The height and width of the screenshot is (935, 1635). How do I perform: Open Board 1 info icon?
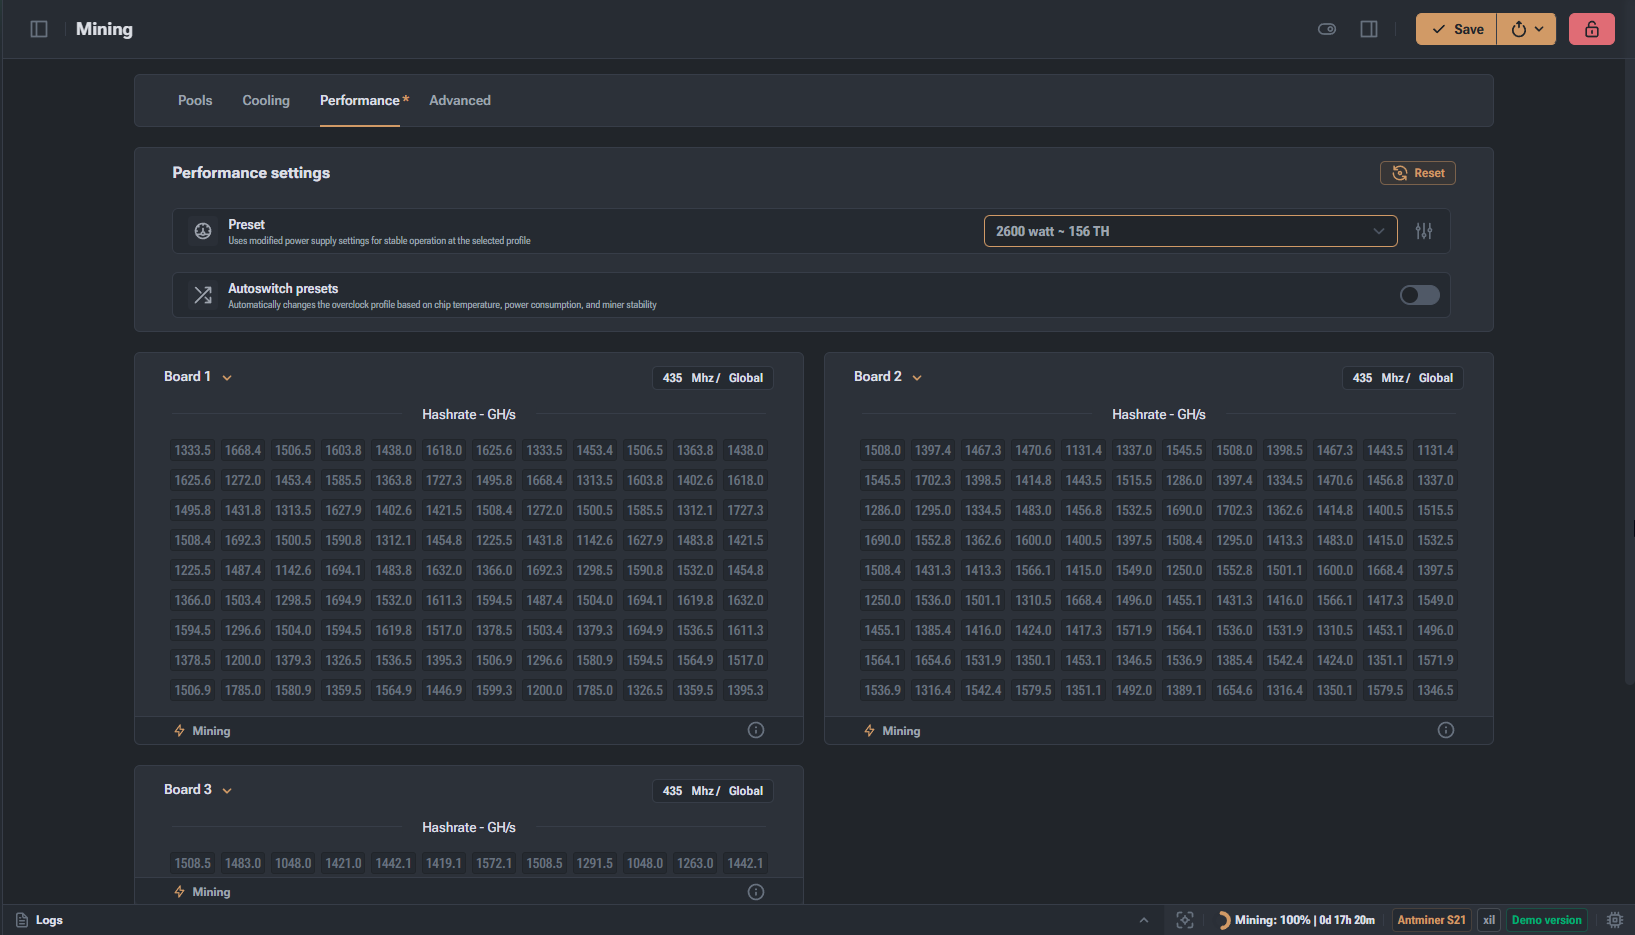[756, 730]
